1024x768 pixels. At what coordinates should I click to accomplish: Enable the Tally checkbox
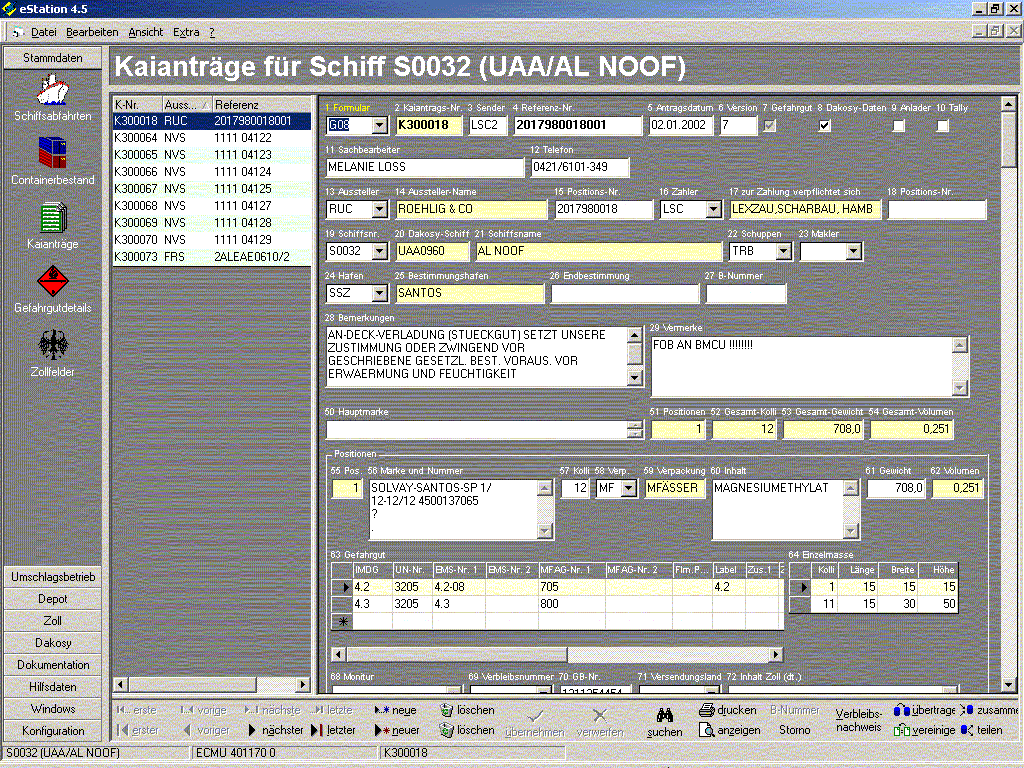942,125
